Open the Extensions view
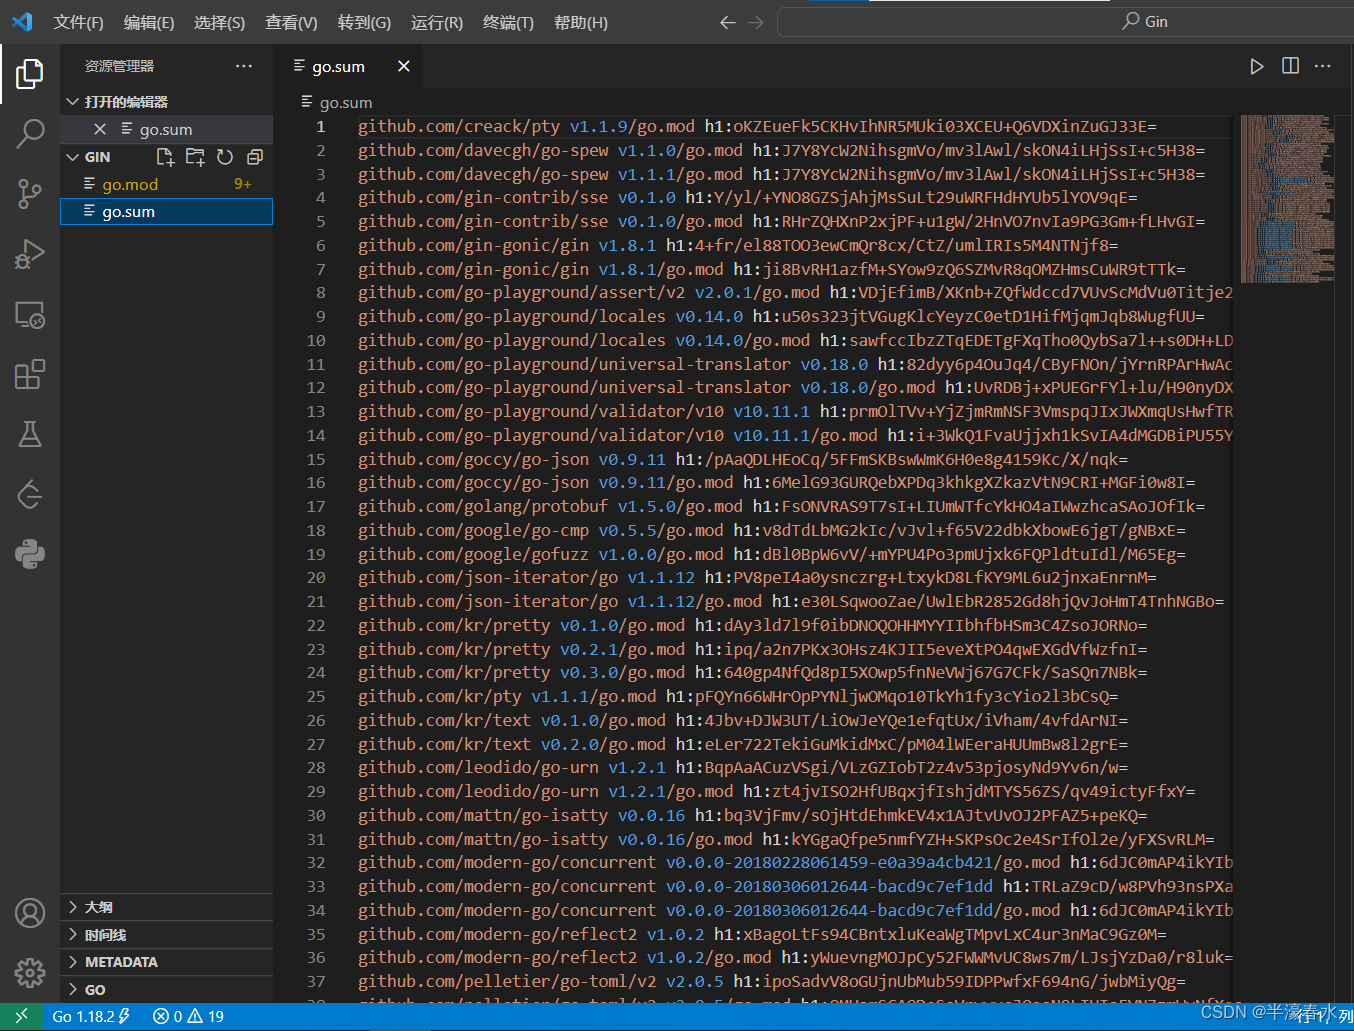Image resolution: width=1354 pixels, height=1031 pixels. coord(30,374)
